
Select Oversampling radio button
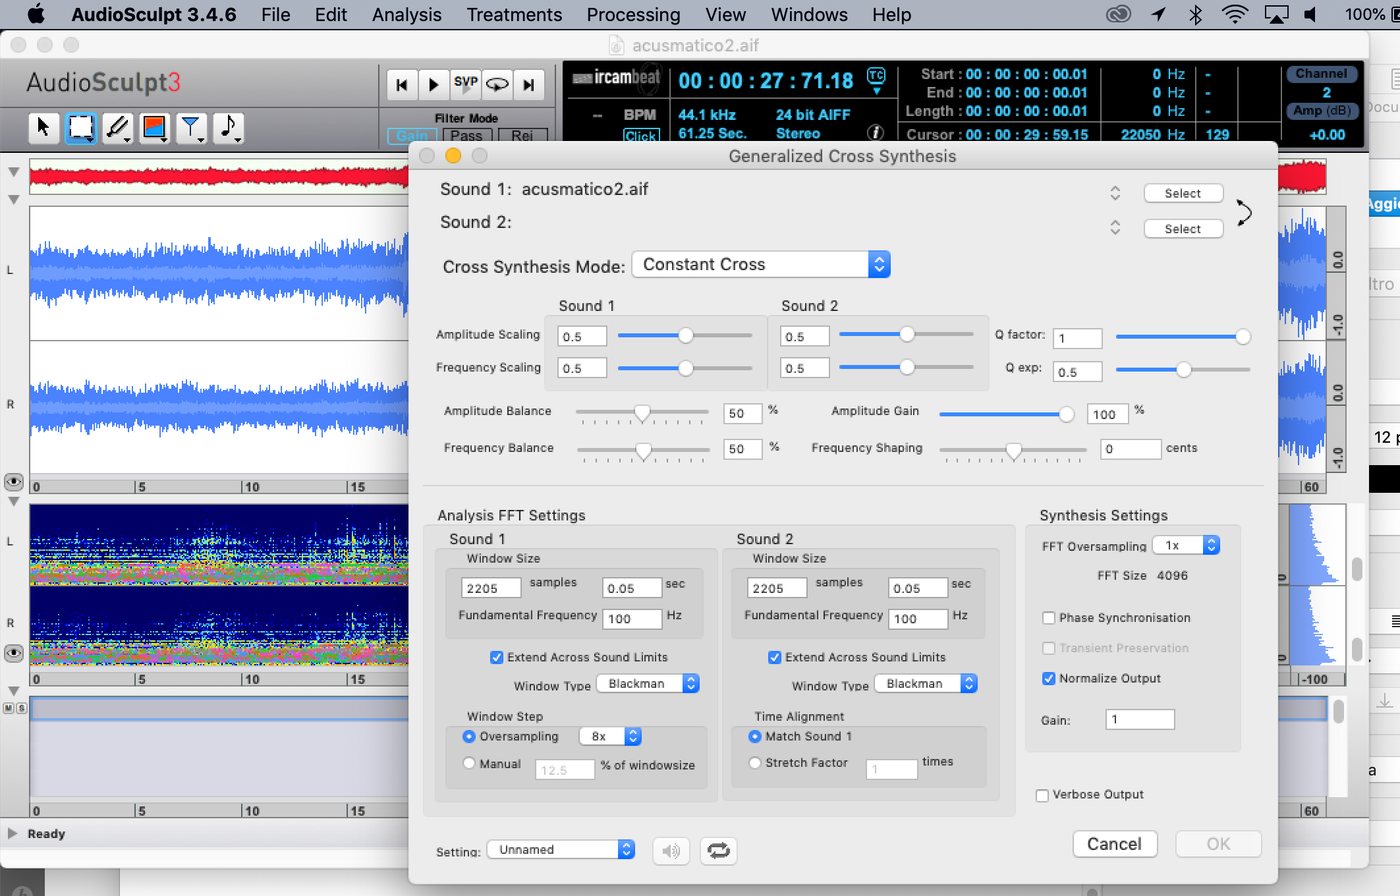click(x=469, y=736)
